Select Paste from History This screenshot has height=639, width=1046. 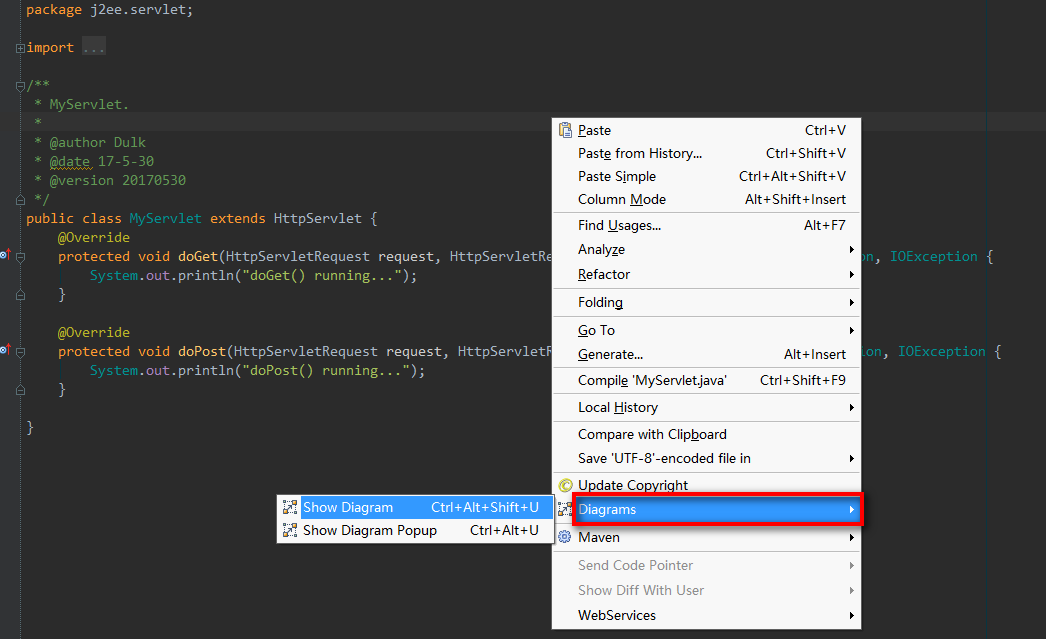[x=706, y=153]
